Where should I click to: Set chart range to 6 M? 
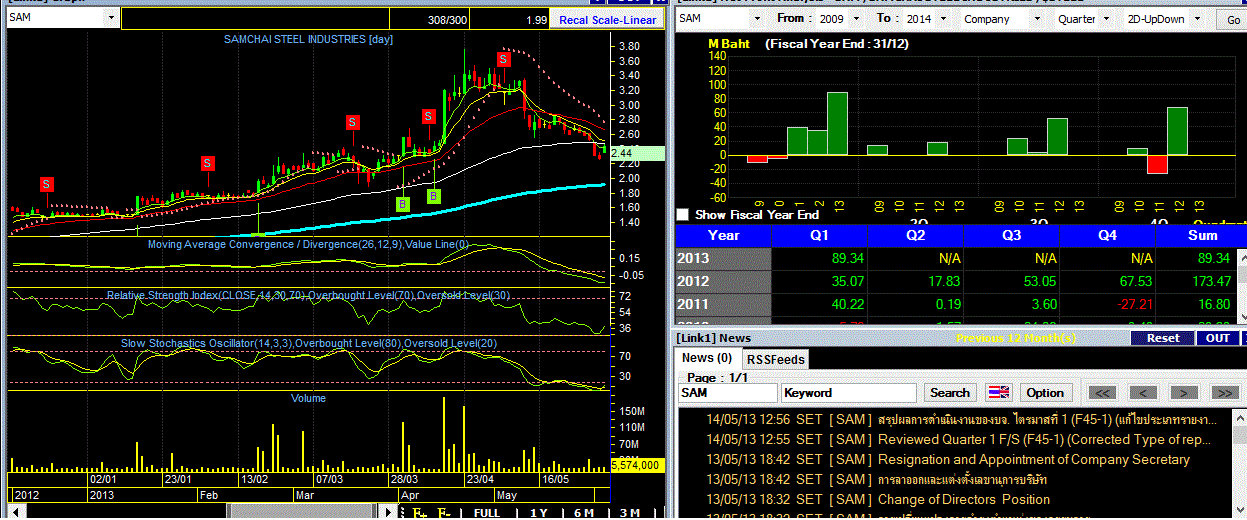coord(584,513)
